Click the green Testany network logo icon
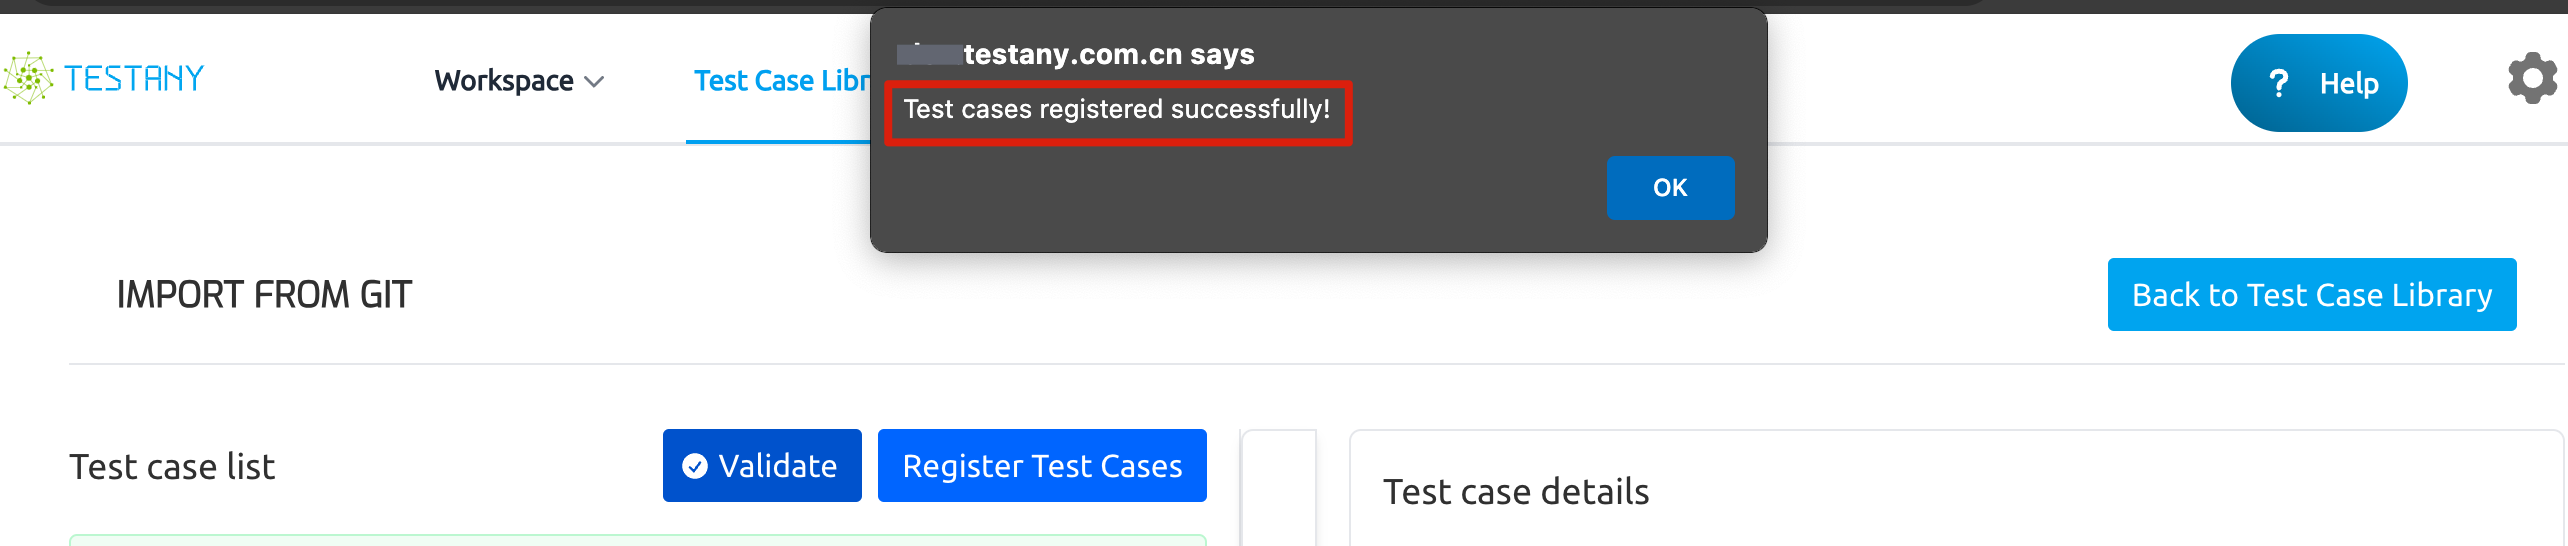Image resolution: width=2568 pixels, height=546 pixels. (28, 78)
